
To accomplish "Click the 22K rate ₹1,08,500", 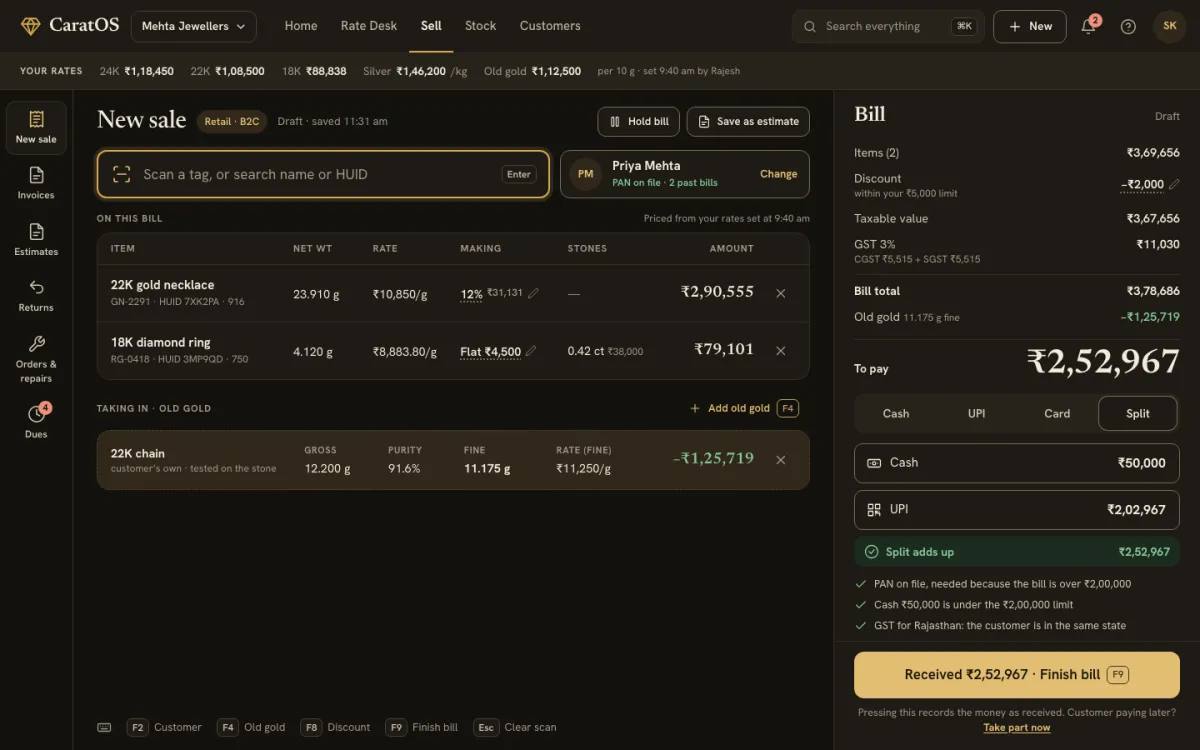I will tap(227, 71).
